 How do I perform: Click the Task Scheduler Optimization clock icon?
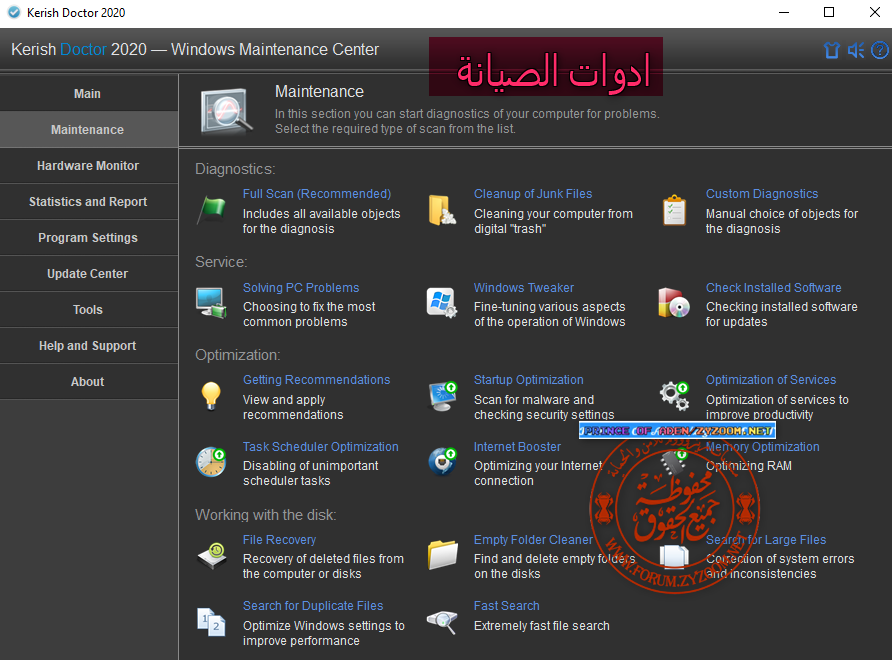(x=211, y=462)
